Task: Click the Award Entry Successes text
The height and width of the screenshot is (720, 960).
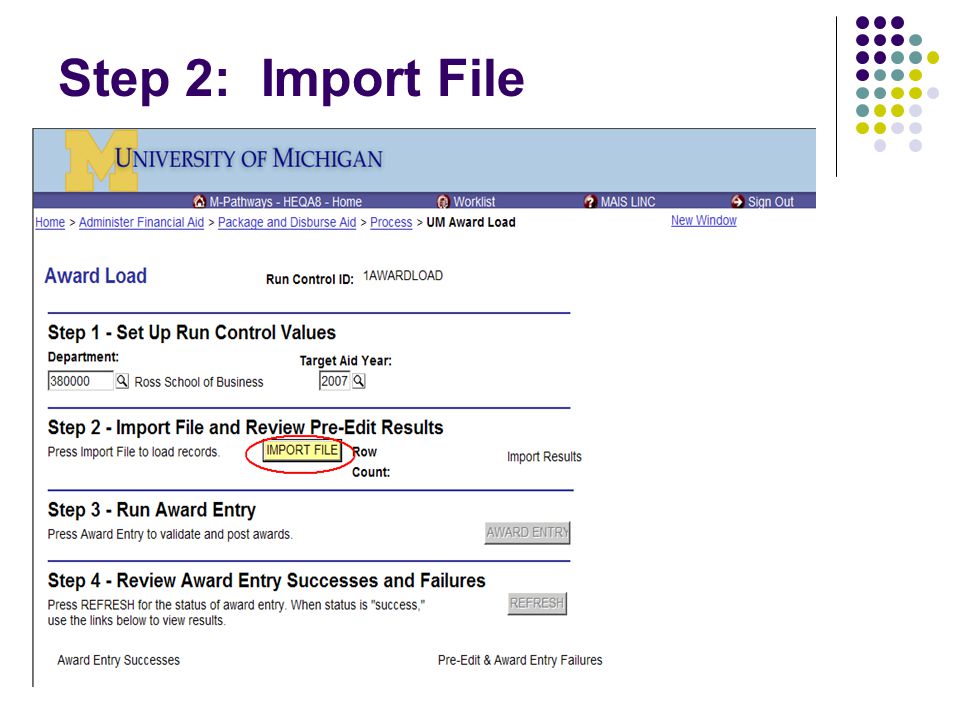Action: point(119,660)
